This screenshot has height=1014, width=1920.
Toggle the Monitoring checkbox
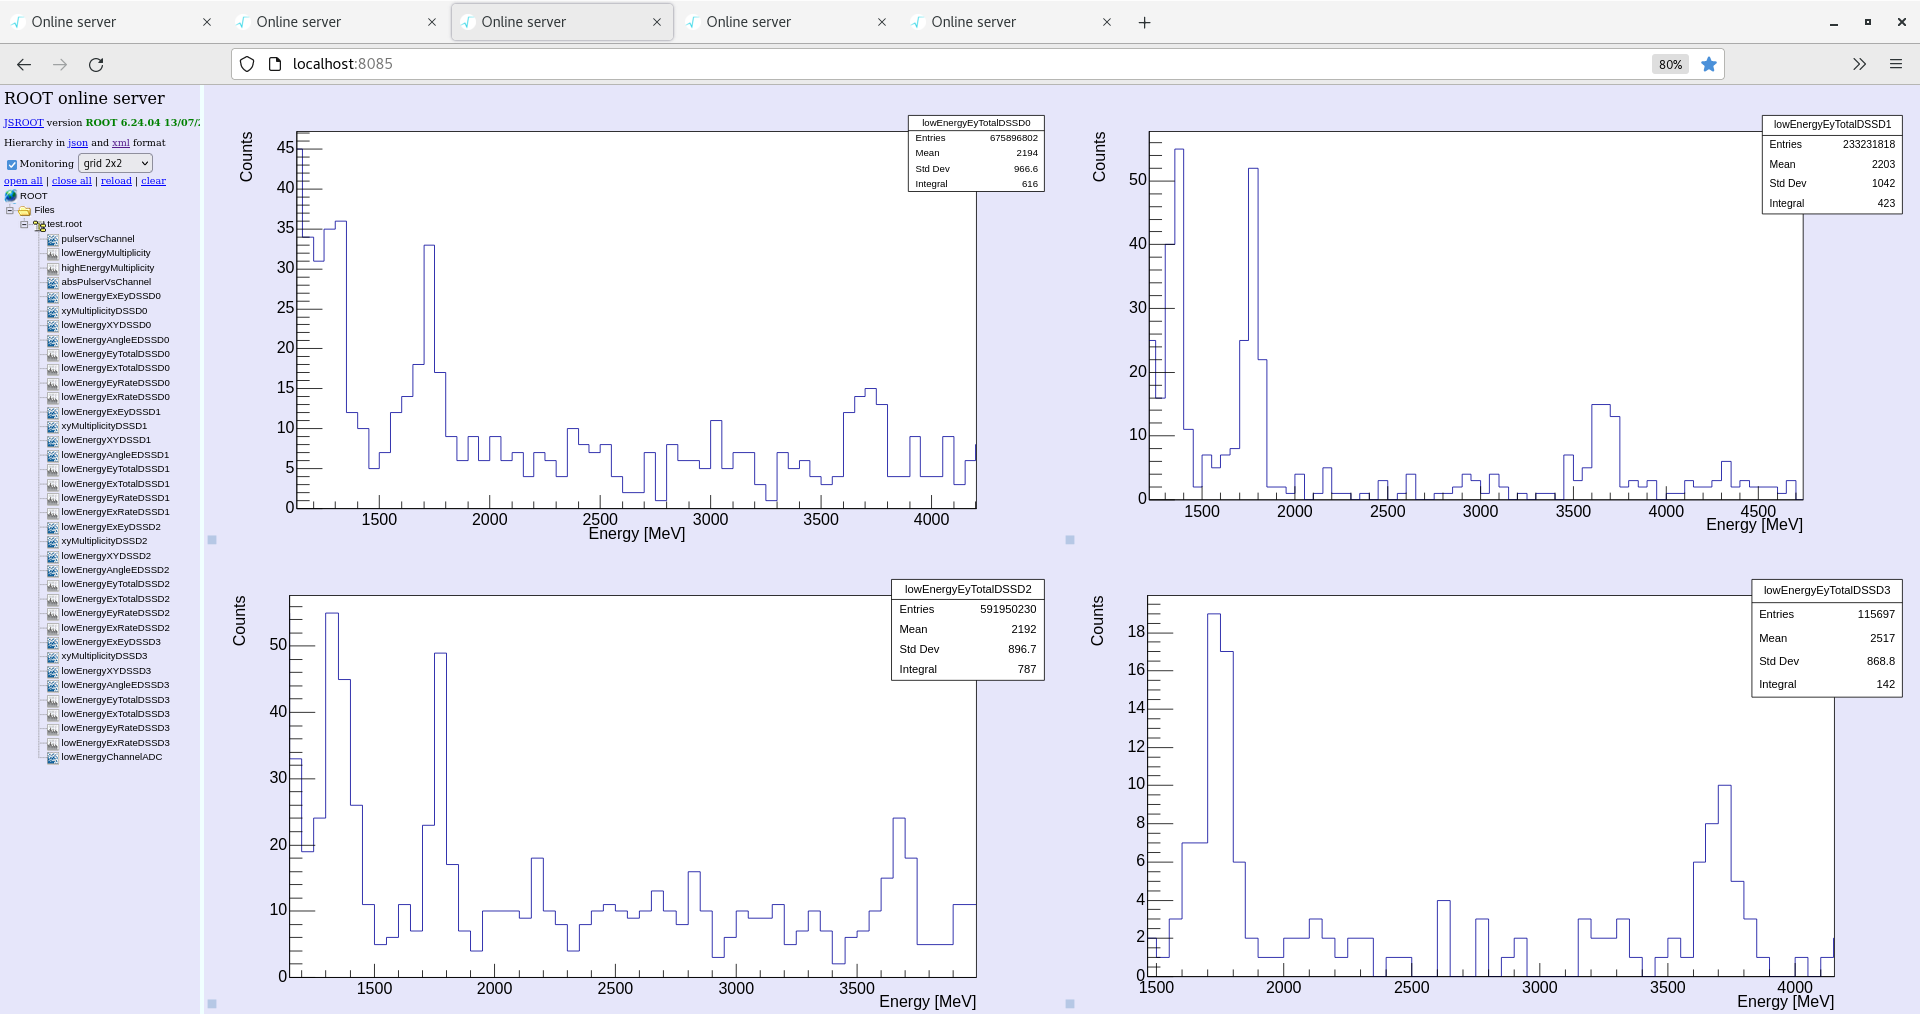(12, 165)
